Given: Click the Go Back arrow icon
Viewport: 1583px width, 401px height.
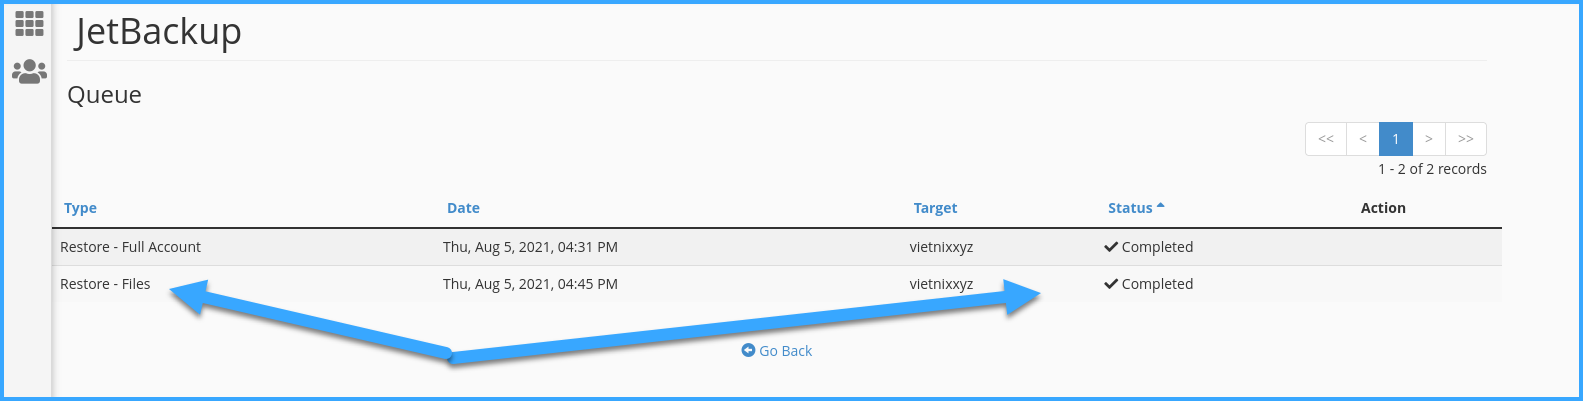Looking at the screenshot, I should tap(748, 350).
